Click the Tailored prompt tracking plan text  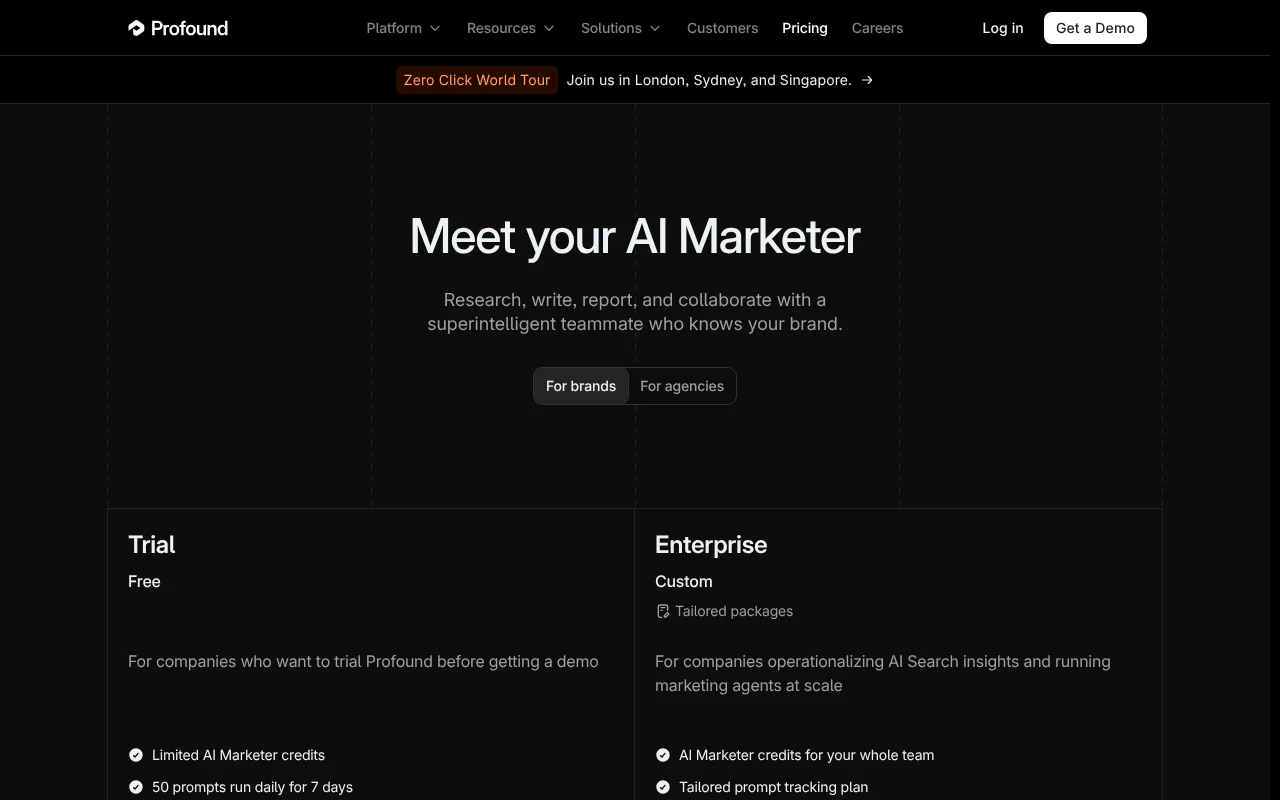tap(773, 787)
